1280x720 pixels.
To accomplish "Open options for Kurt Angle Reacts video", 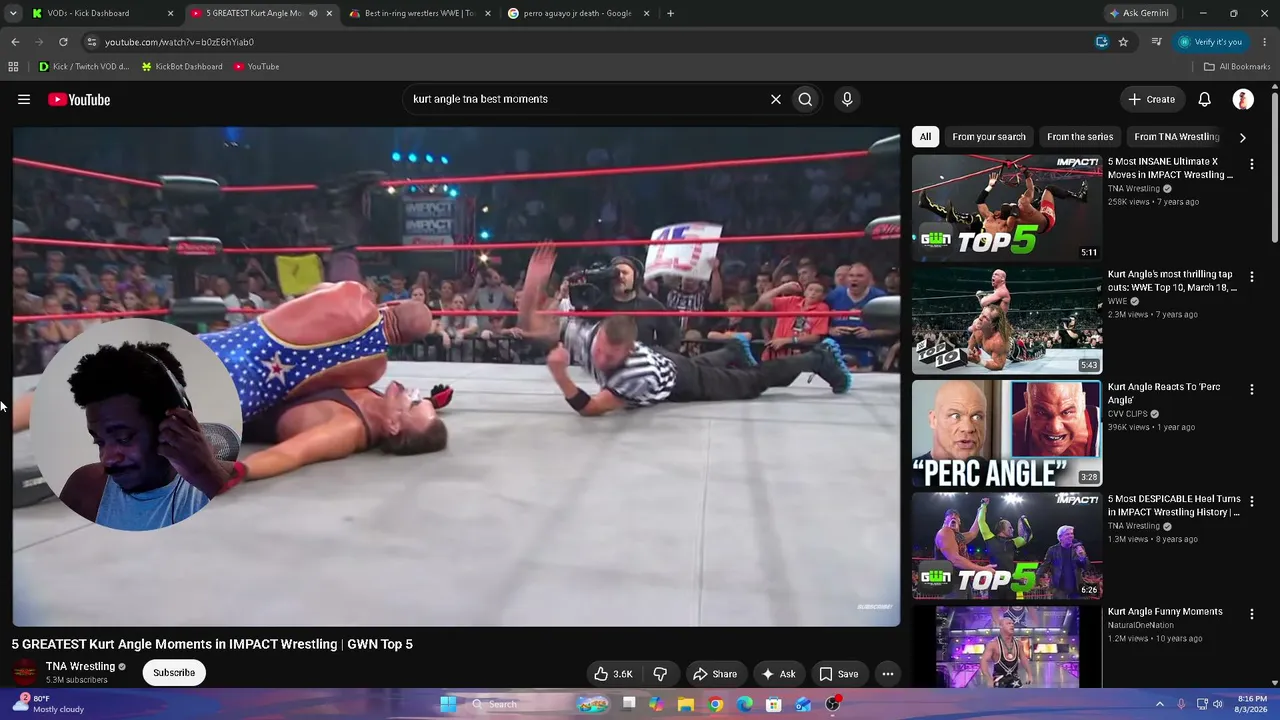I will point(1251,389).
